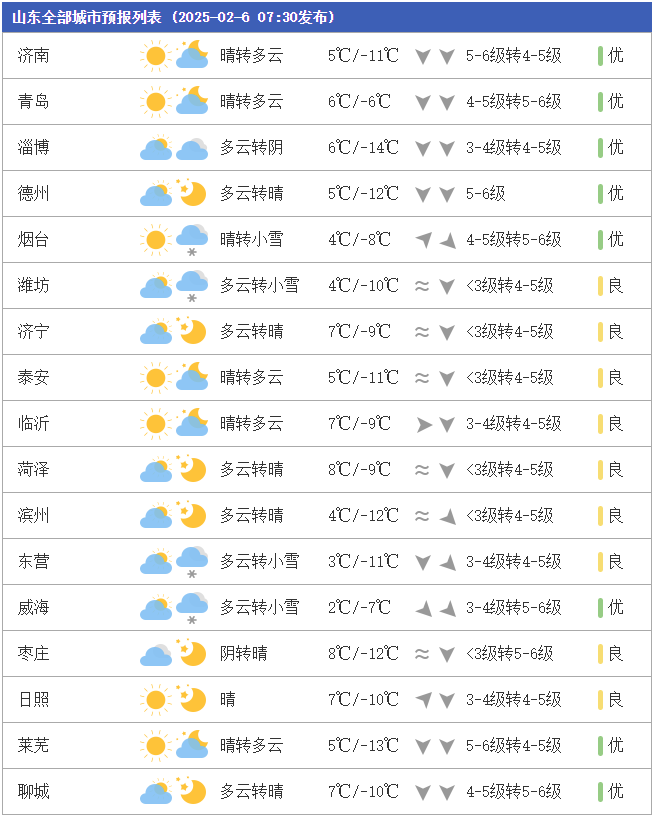655x818 pixels.
Task: Click the breeze wind symbol for 潍坊
Action: pos(423,286)
